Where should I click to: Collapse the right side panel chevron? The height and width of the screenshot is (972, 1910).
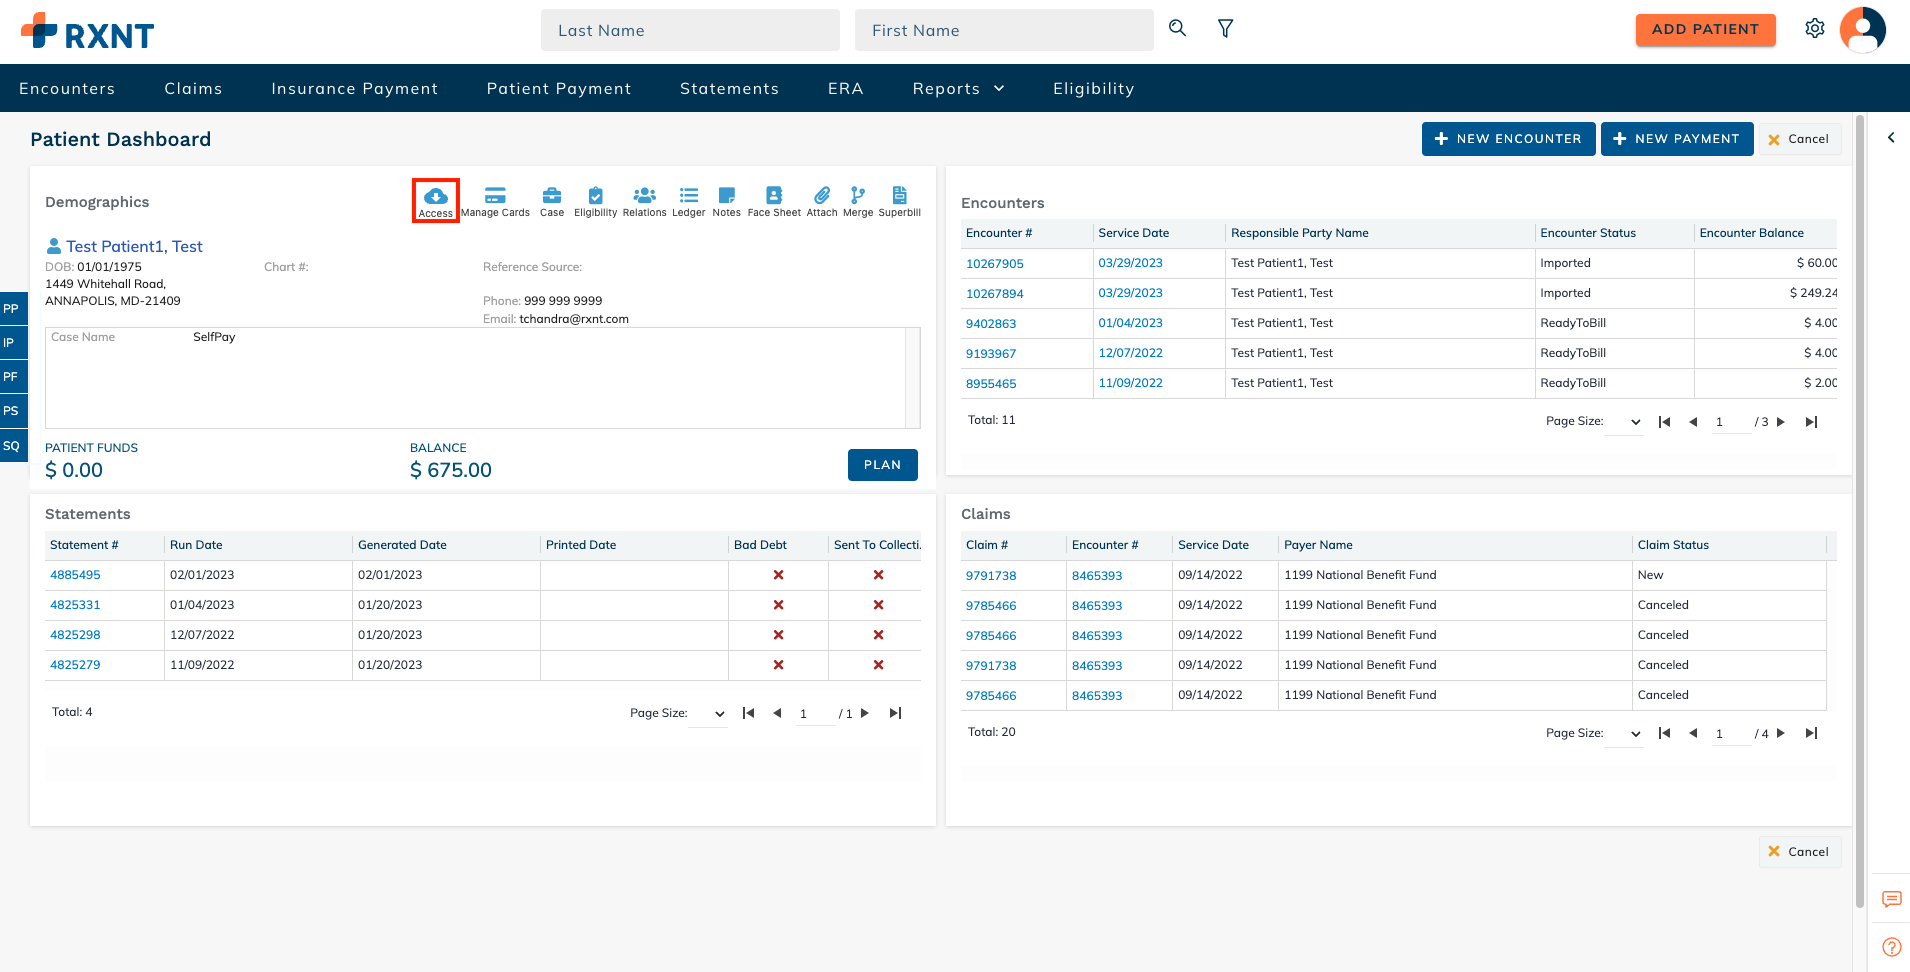click(1890, 138)
